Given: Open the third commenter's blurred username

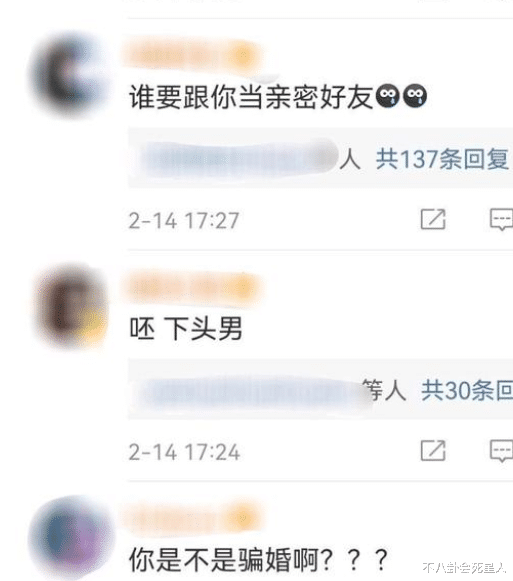Looking at the screenshot, I should click(x=192, y=517).
